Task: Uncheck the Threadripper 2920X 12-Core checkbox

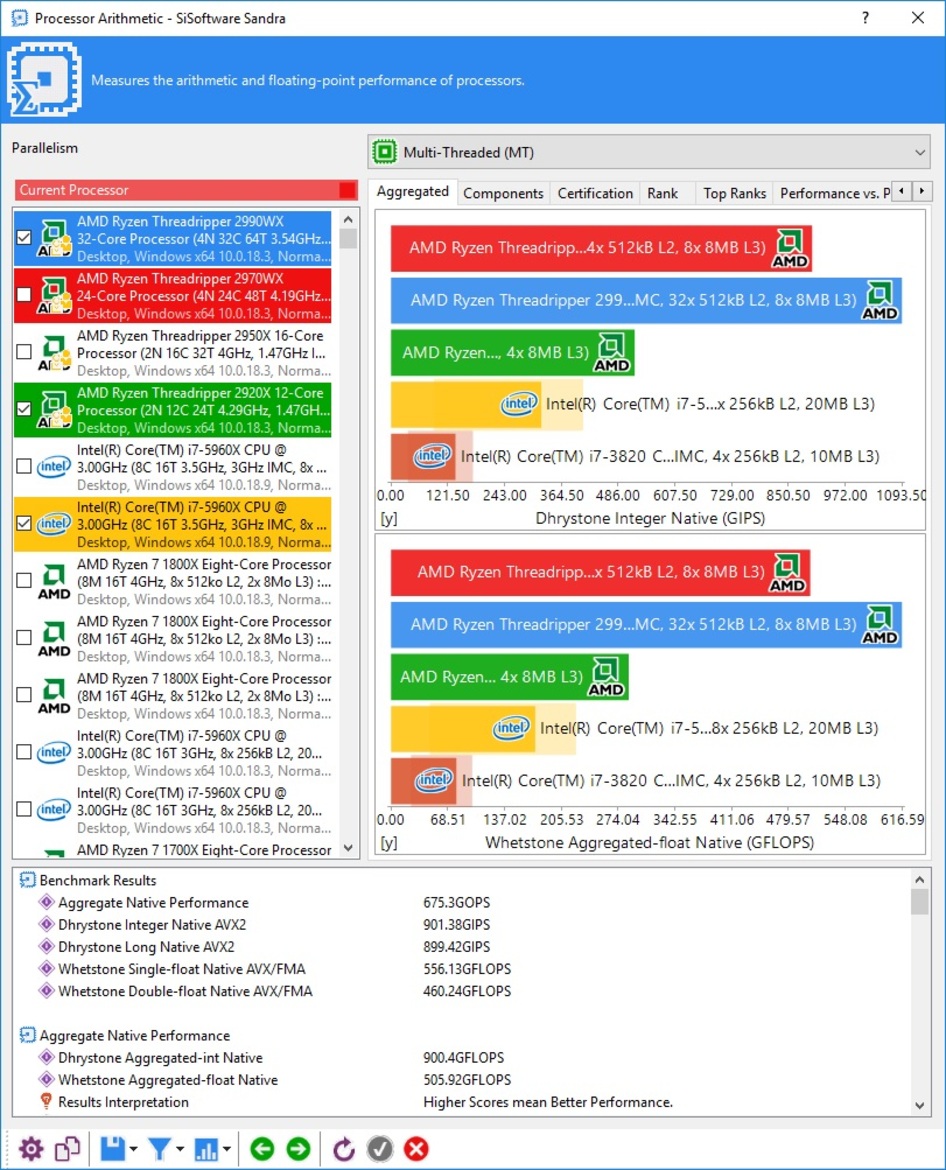Action: (x=24, y=409)
